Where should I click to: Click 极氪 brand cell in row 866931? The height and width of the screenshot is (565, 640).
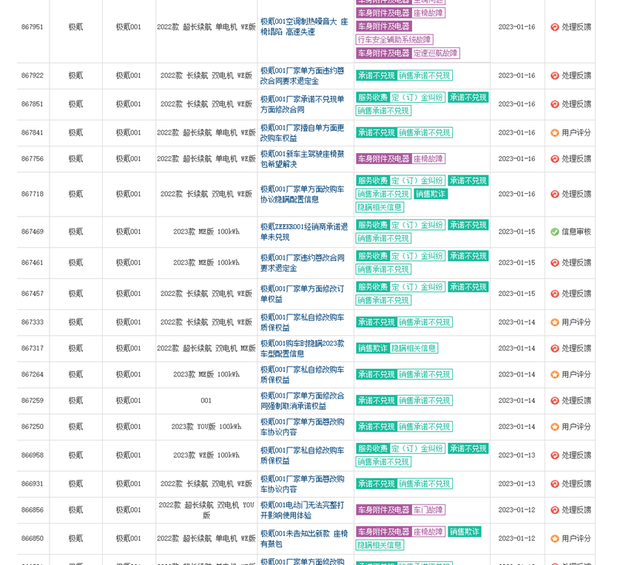click(75, 483)
